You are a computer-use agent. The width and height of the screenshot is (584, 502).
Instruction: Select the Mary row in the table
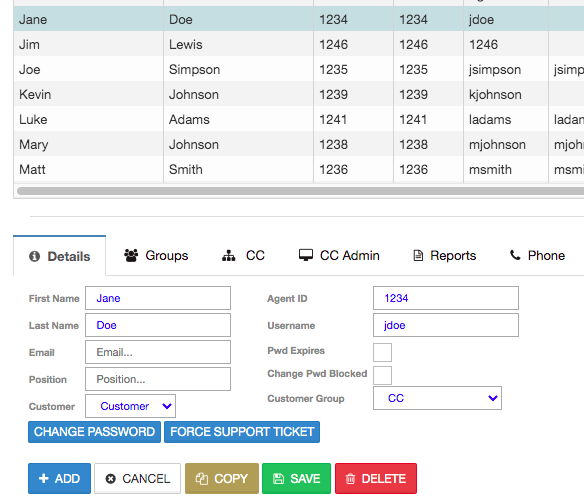coord(299,144)
